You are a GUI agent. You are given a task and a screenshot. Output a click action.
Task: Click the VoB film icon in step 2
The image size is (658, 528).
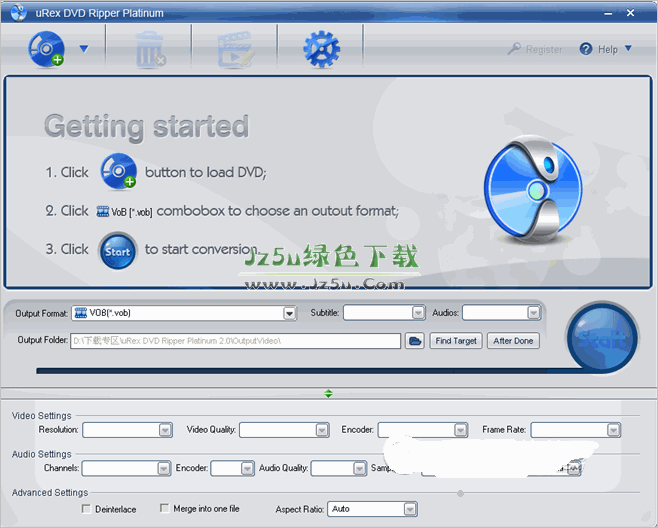(x=102, y=211)
